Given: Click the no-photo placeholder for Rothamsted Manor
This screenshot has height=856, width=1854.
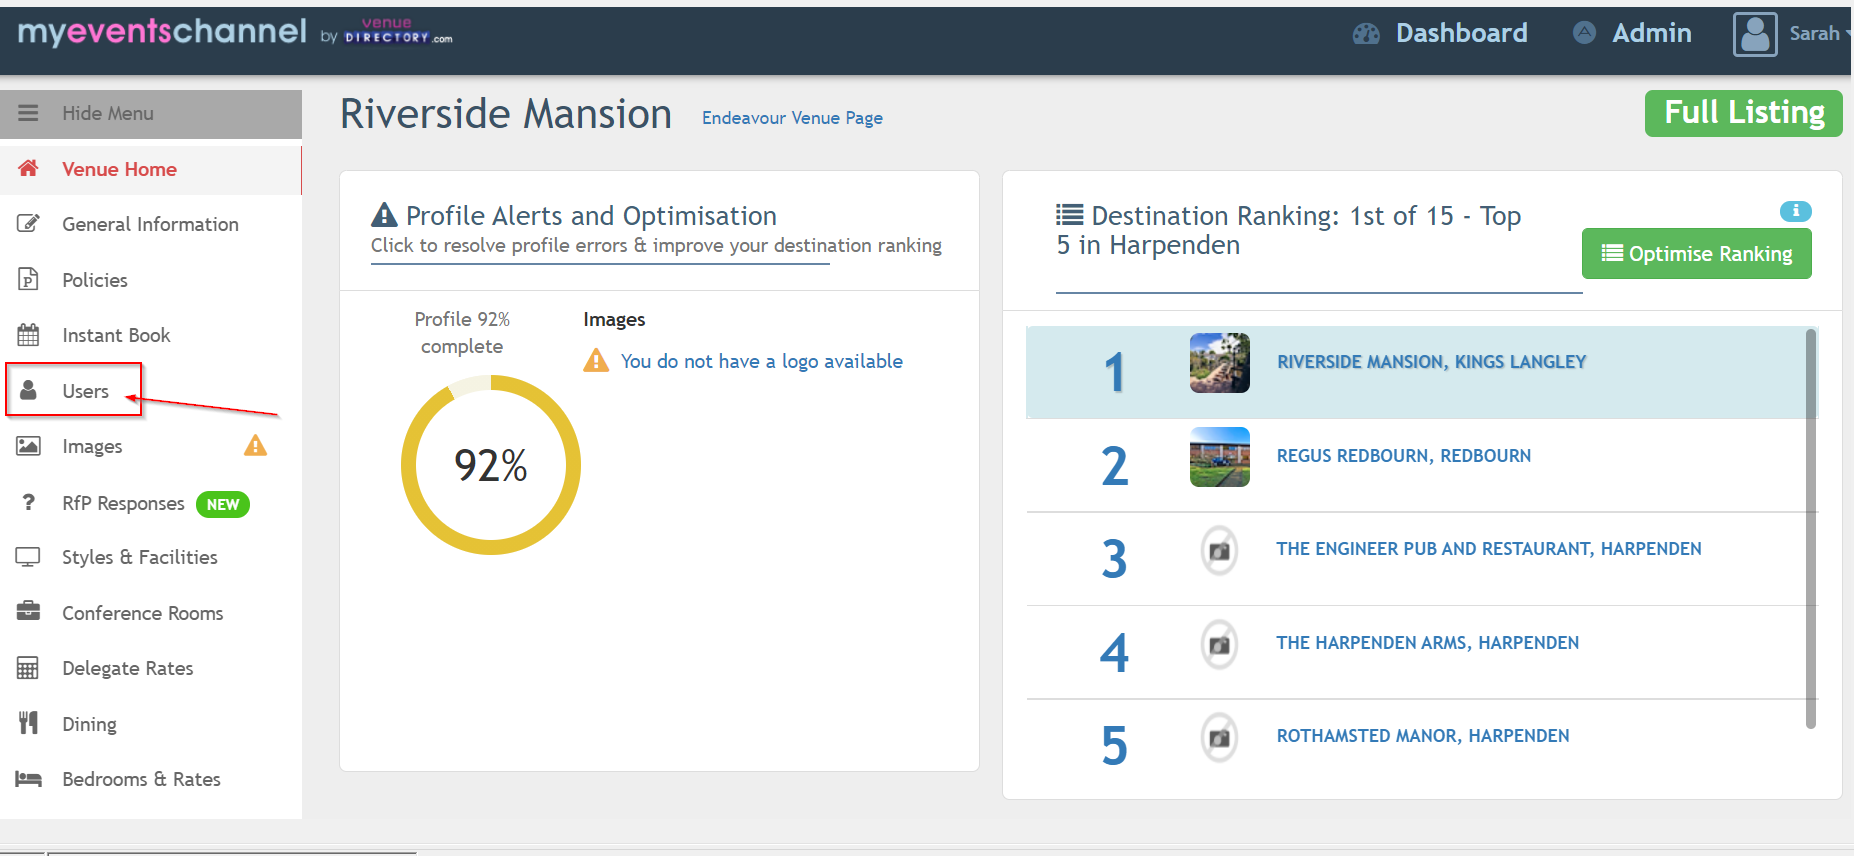Looking at the screenshot, I should coord(1219,737).
